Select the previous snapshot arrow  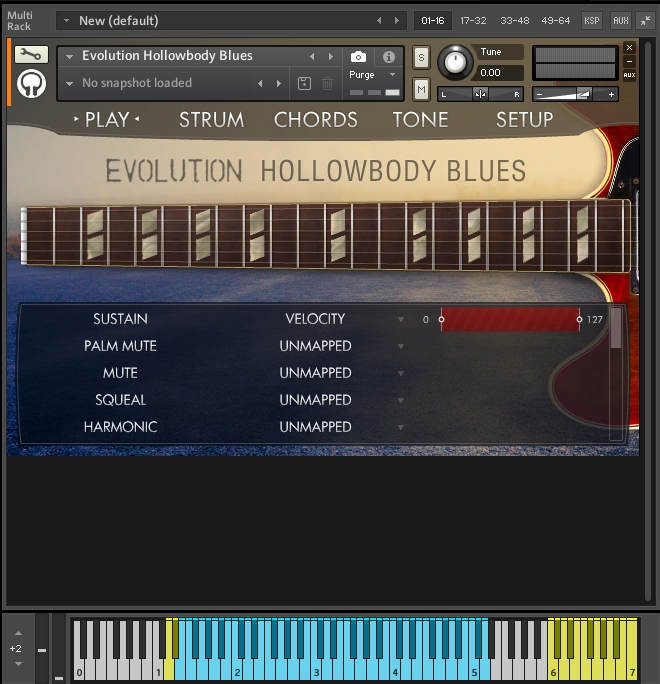pyautogui.click(x=260, y=83)
